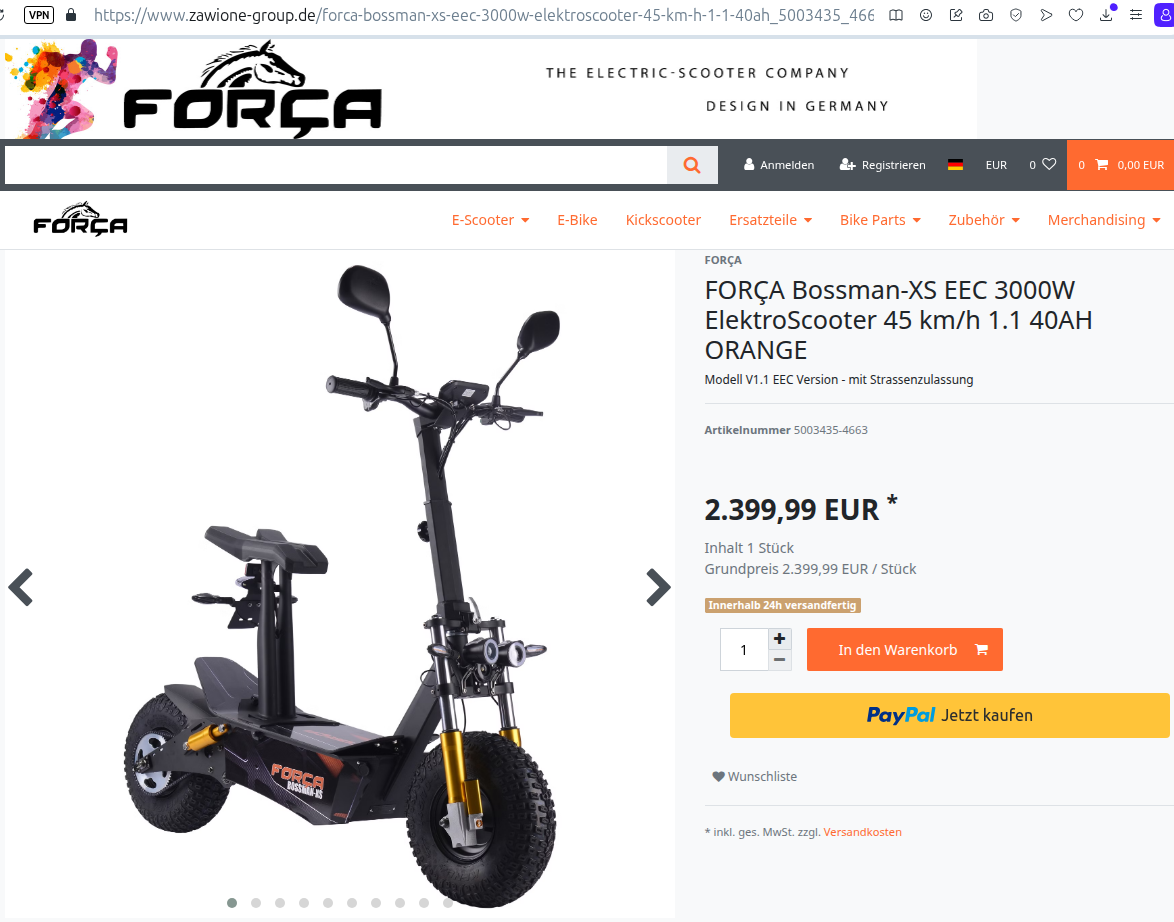Show previous product image with left arrow

click(21, 587)
